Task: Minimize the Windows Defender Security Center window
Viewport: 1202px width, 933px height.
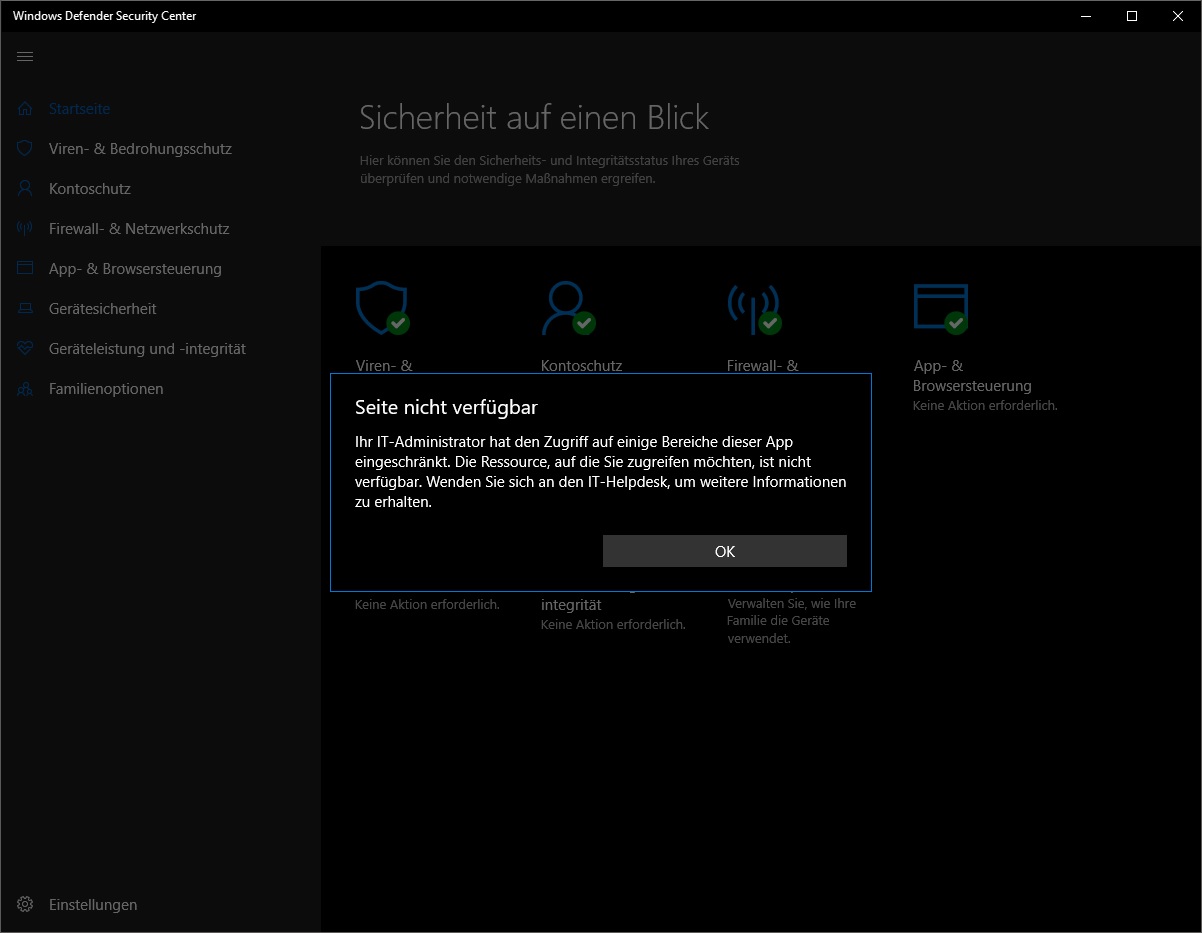Action: pos(1087,16)
